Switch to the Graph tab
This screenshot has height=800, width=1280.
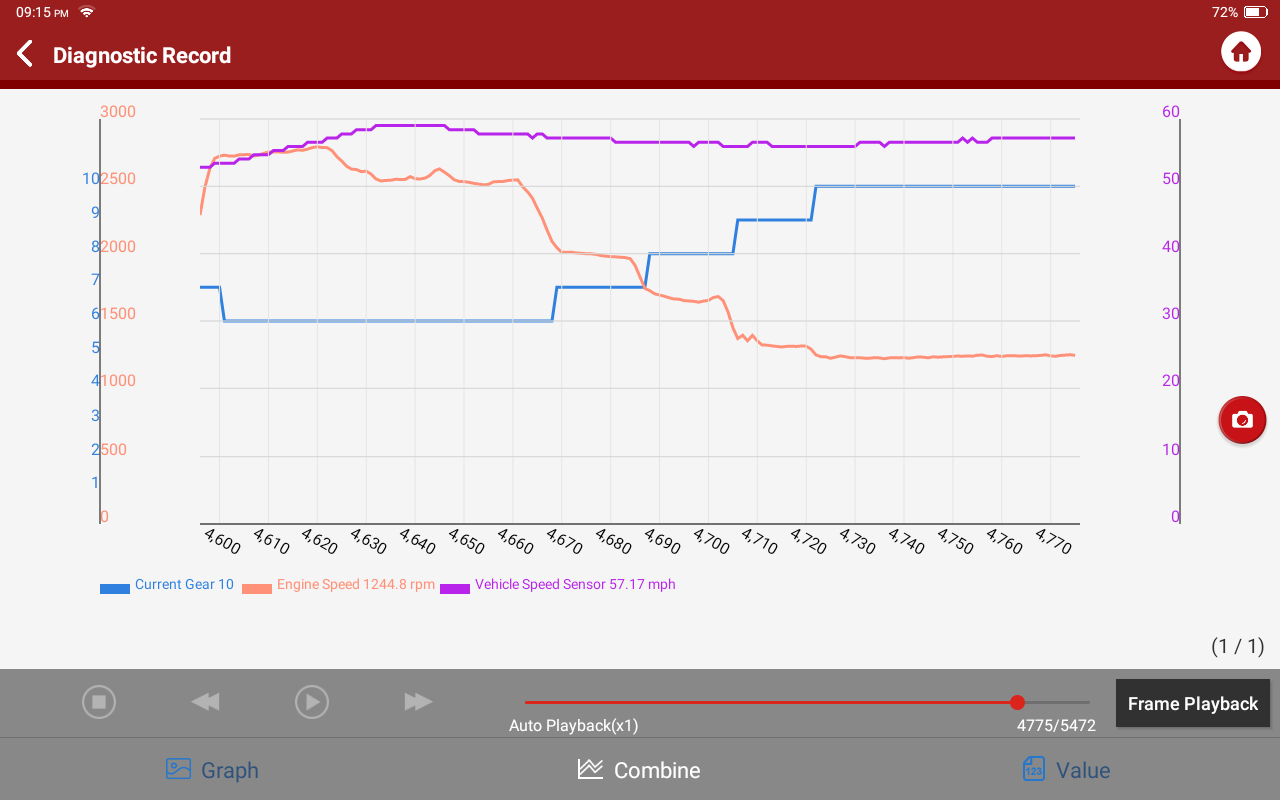click(212, 770)
